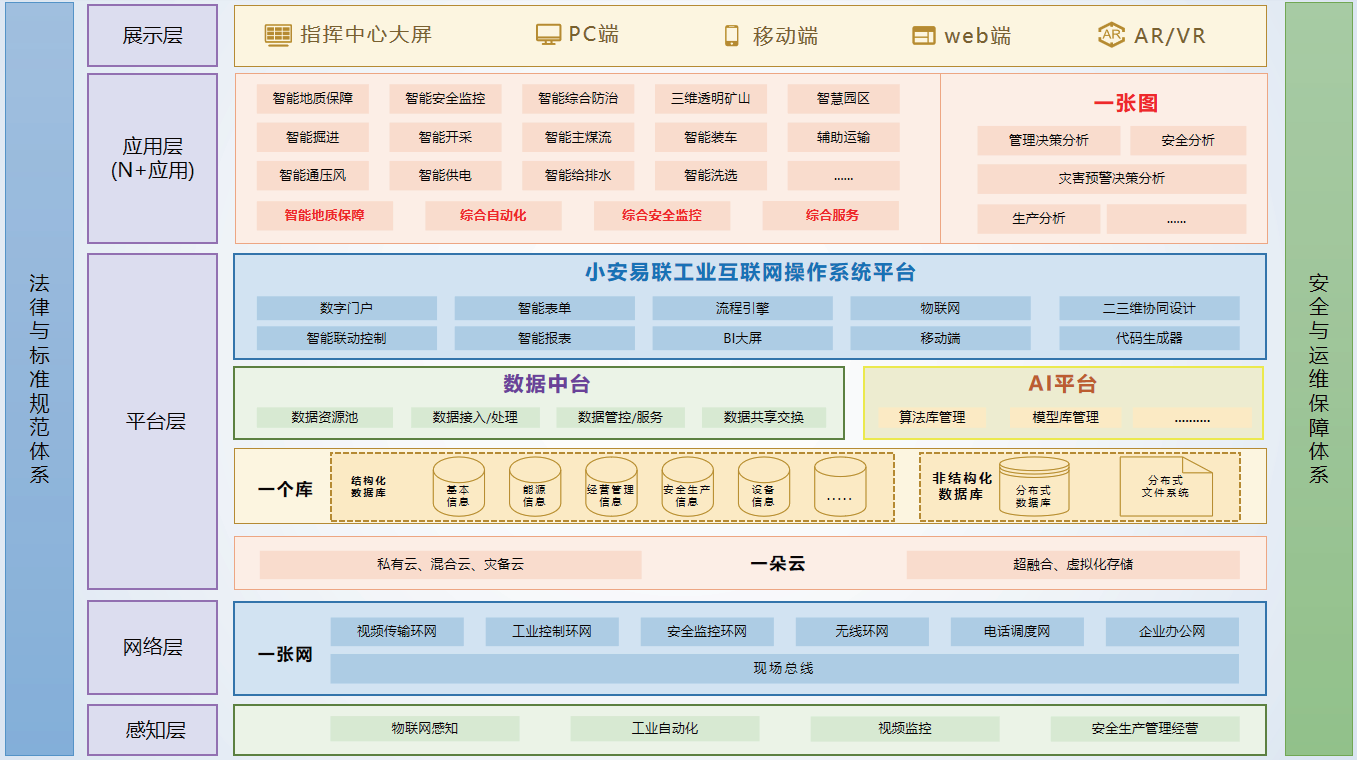Click the 移动端 phone icon
Screen dimensions: 1357x760
pyautogui.click(x=731, y=36)
